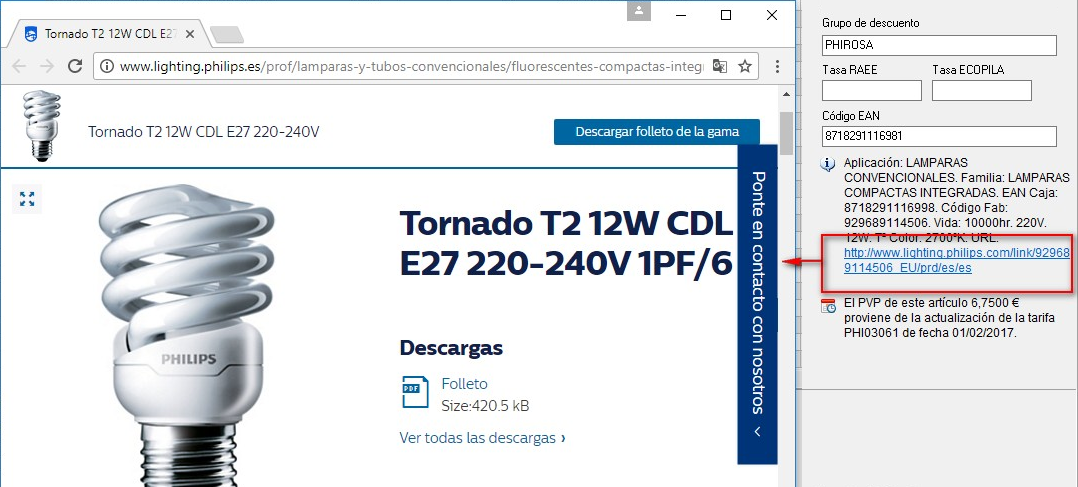This screenshot has height=487, width=1078.
Task: Click the Código EAN field
Action: (x=939, y=136)
